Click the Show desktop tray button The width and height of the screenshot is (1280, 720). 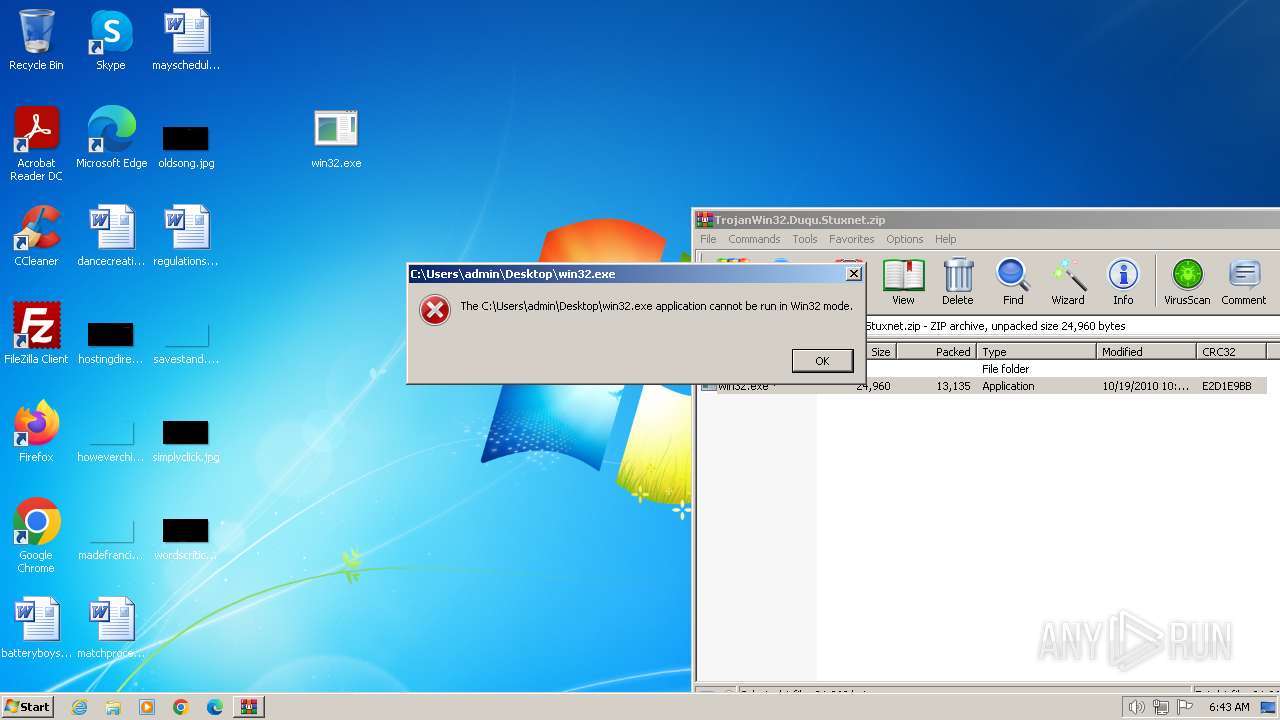coord(1269,707)
